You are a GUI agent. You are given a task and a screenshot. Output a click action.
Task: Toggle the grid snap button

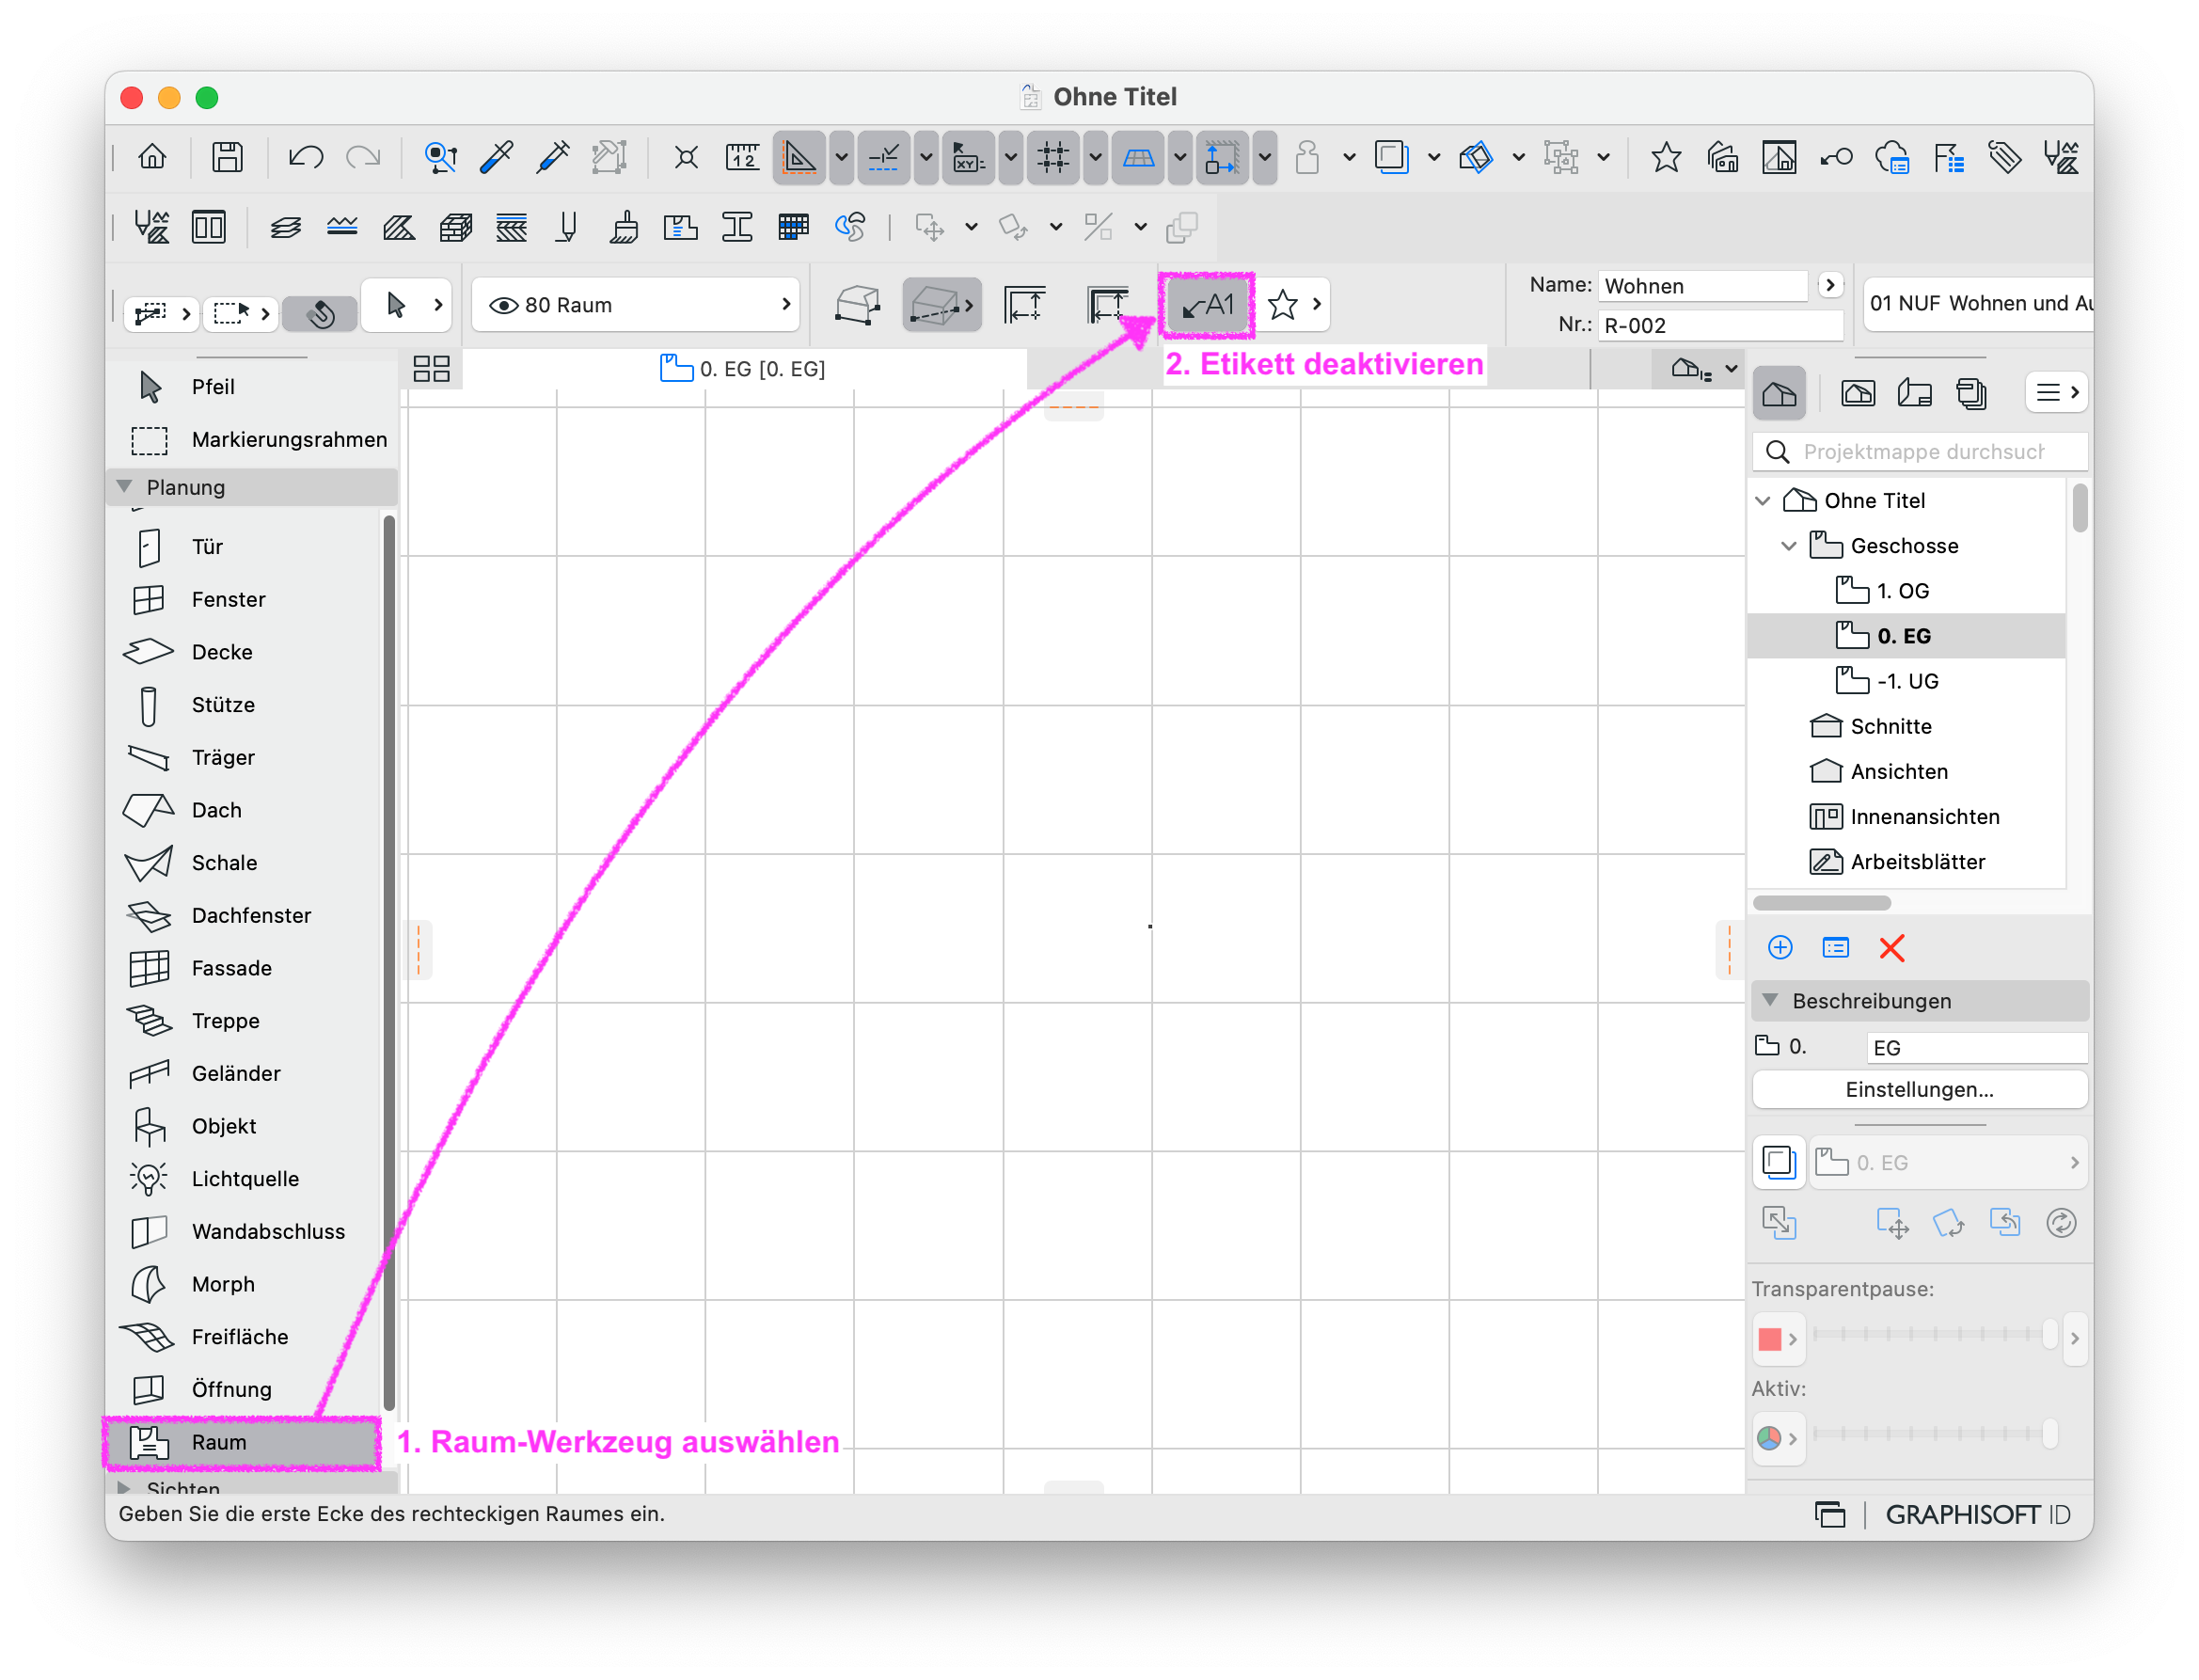pyautogui.click(x=1053, y=158)
